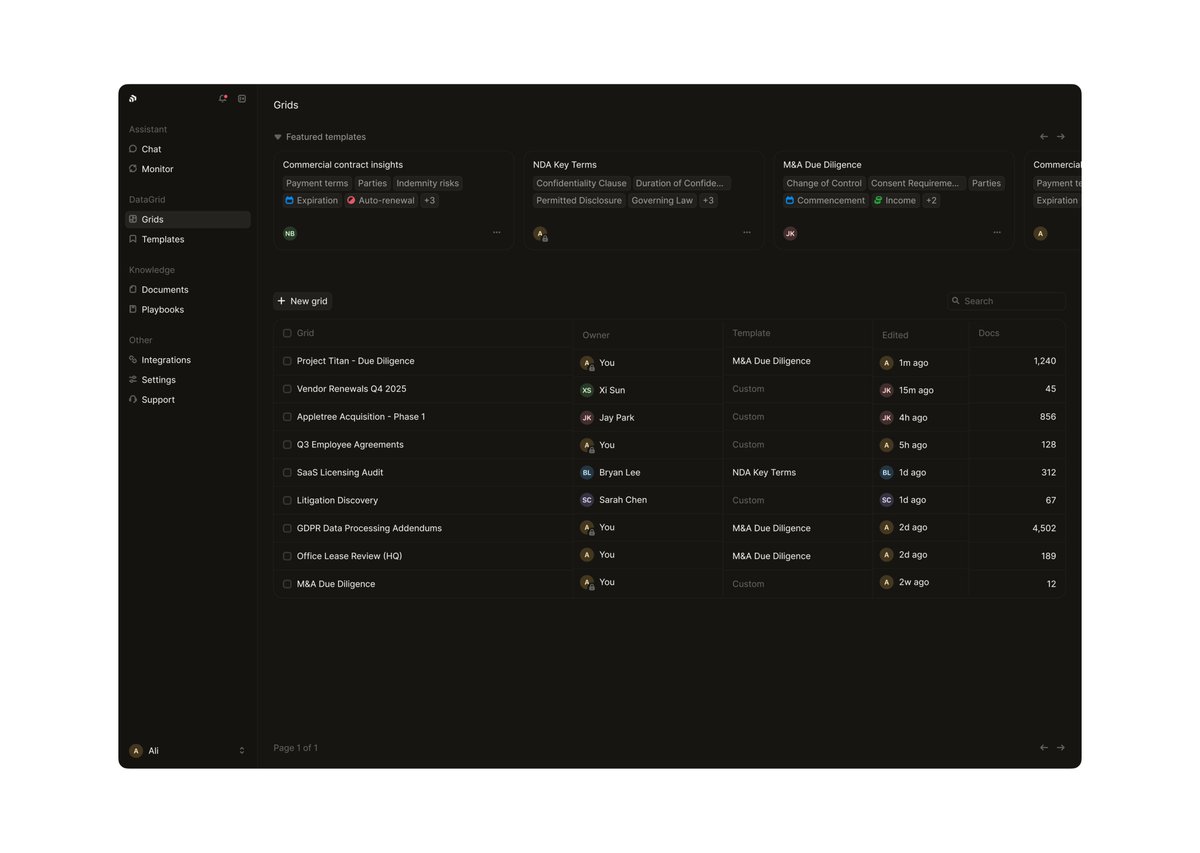
Task: Click the Documents icon in sidebar
Action: [x=133, y=289]
